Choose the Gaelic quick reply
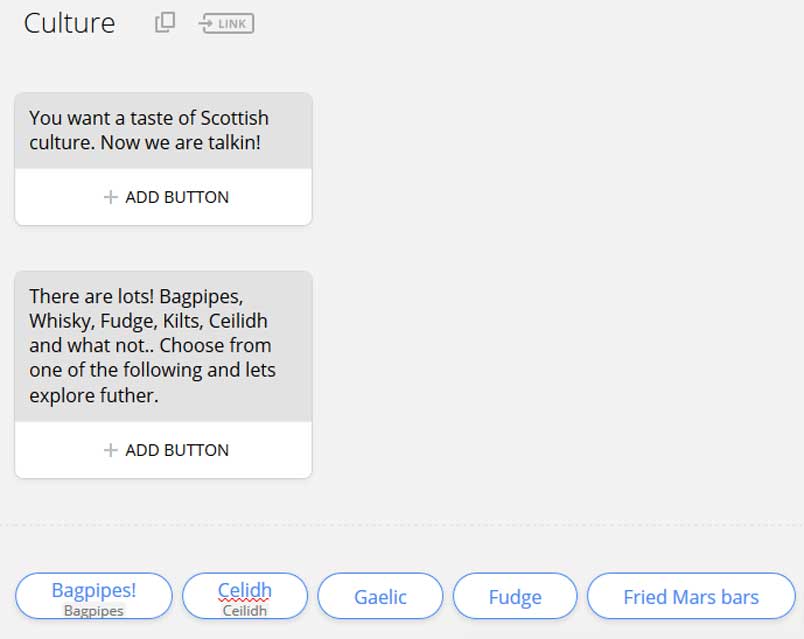This screenshot has height=639, width=804. click(380, 597)
